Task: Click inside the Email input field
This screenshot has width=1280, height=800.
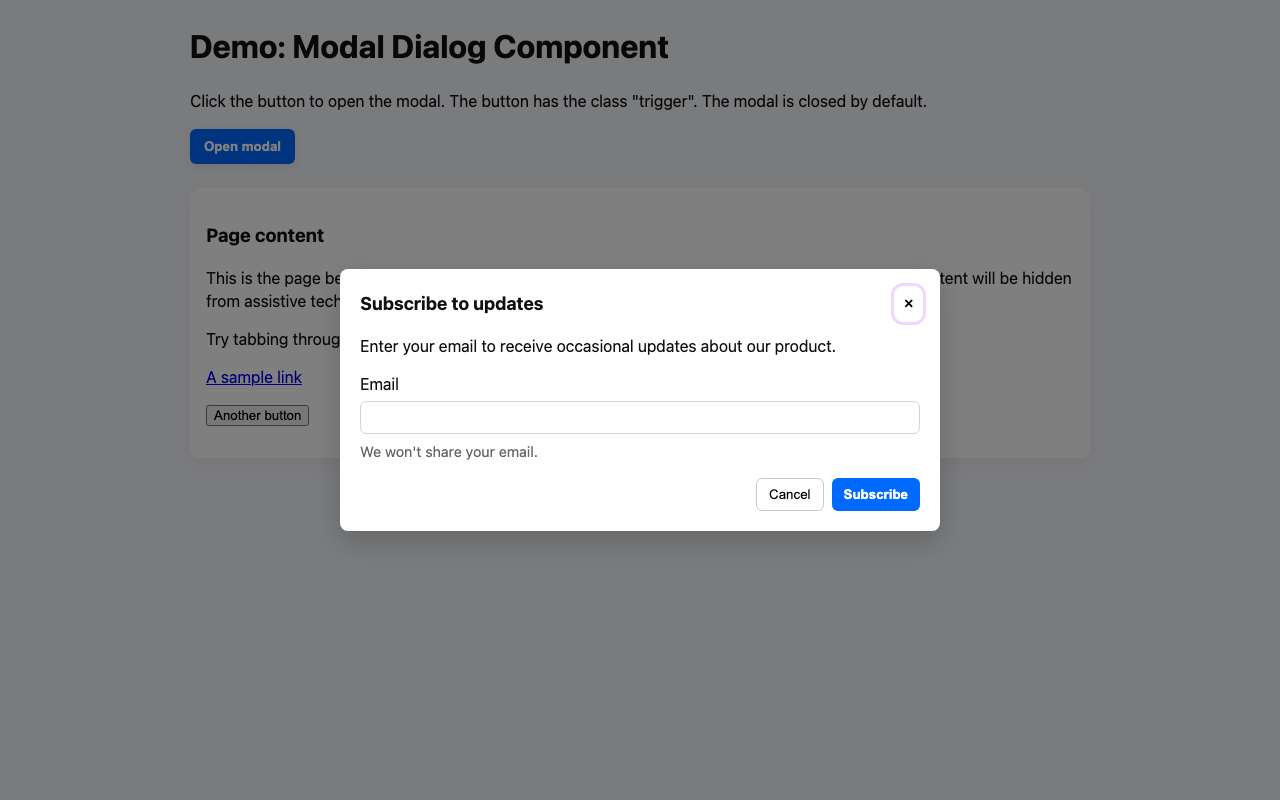Action: (x=640, y=417)
